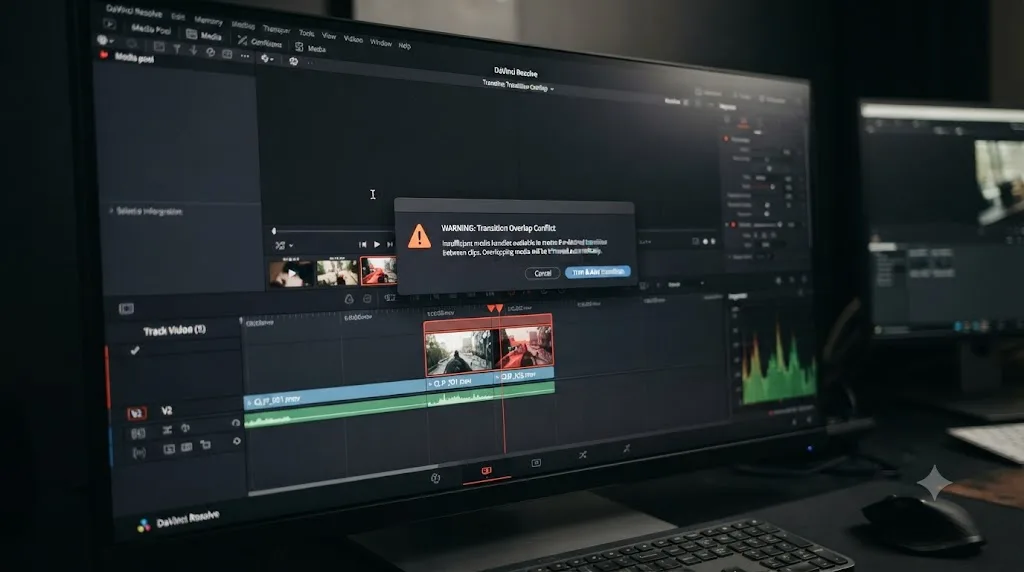1024x572 pixels.
Task: Open the View menu in the menu bar
Action: point(329,36)
